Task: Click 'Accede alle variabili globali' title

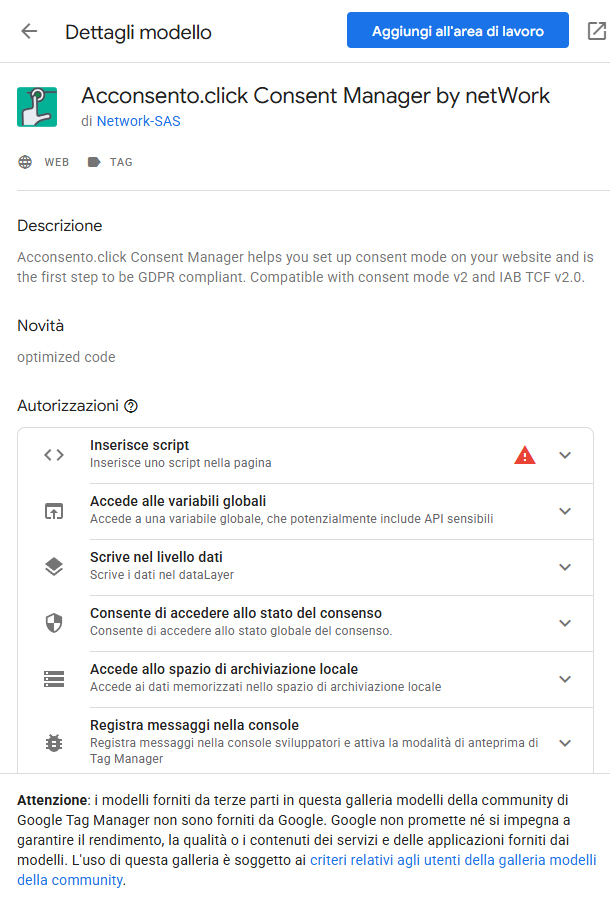Action: [x=178, y=501]
